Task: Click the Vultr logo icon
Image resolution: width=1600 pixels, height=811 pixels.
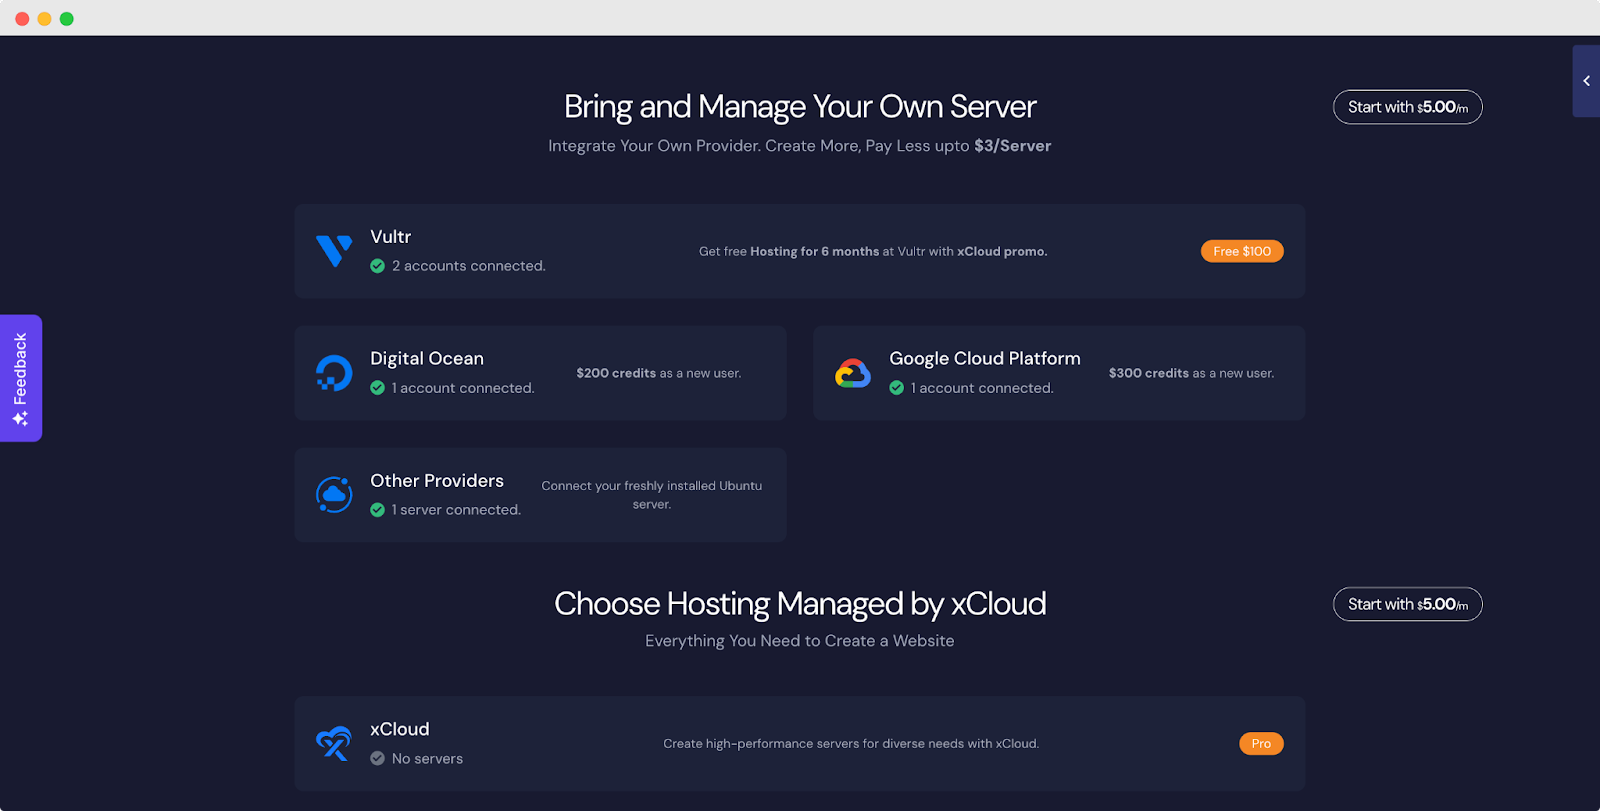Action: (x=334, y=251)
